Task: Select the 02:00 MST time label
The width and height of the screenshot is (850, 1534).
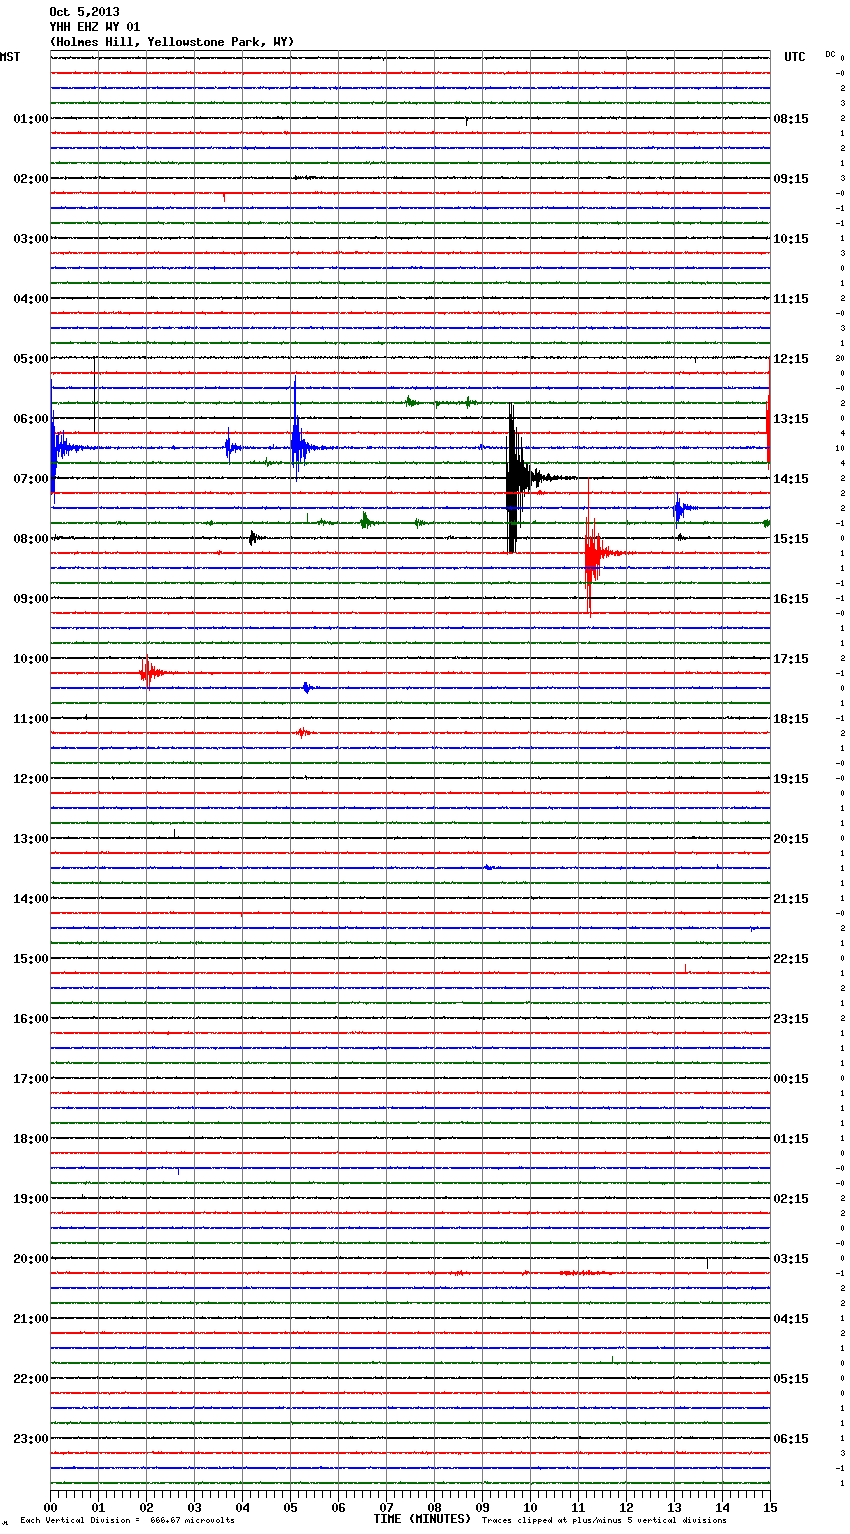Action: 31,179
